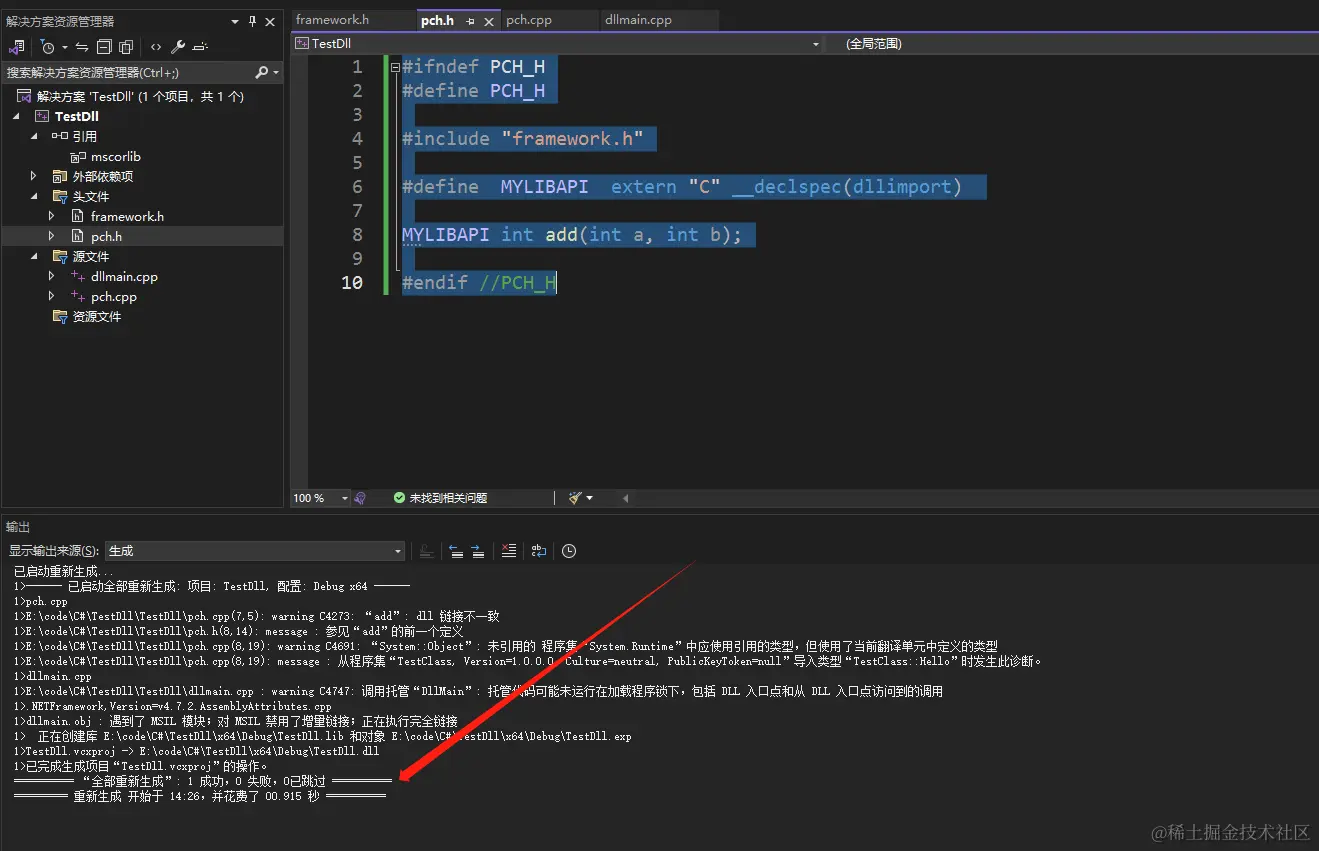This screenshot has height=851, width=1319.
Task: Open the 显示输出来源 dropdown set to 生成
Action: (x=255, y=551)
